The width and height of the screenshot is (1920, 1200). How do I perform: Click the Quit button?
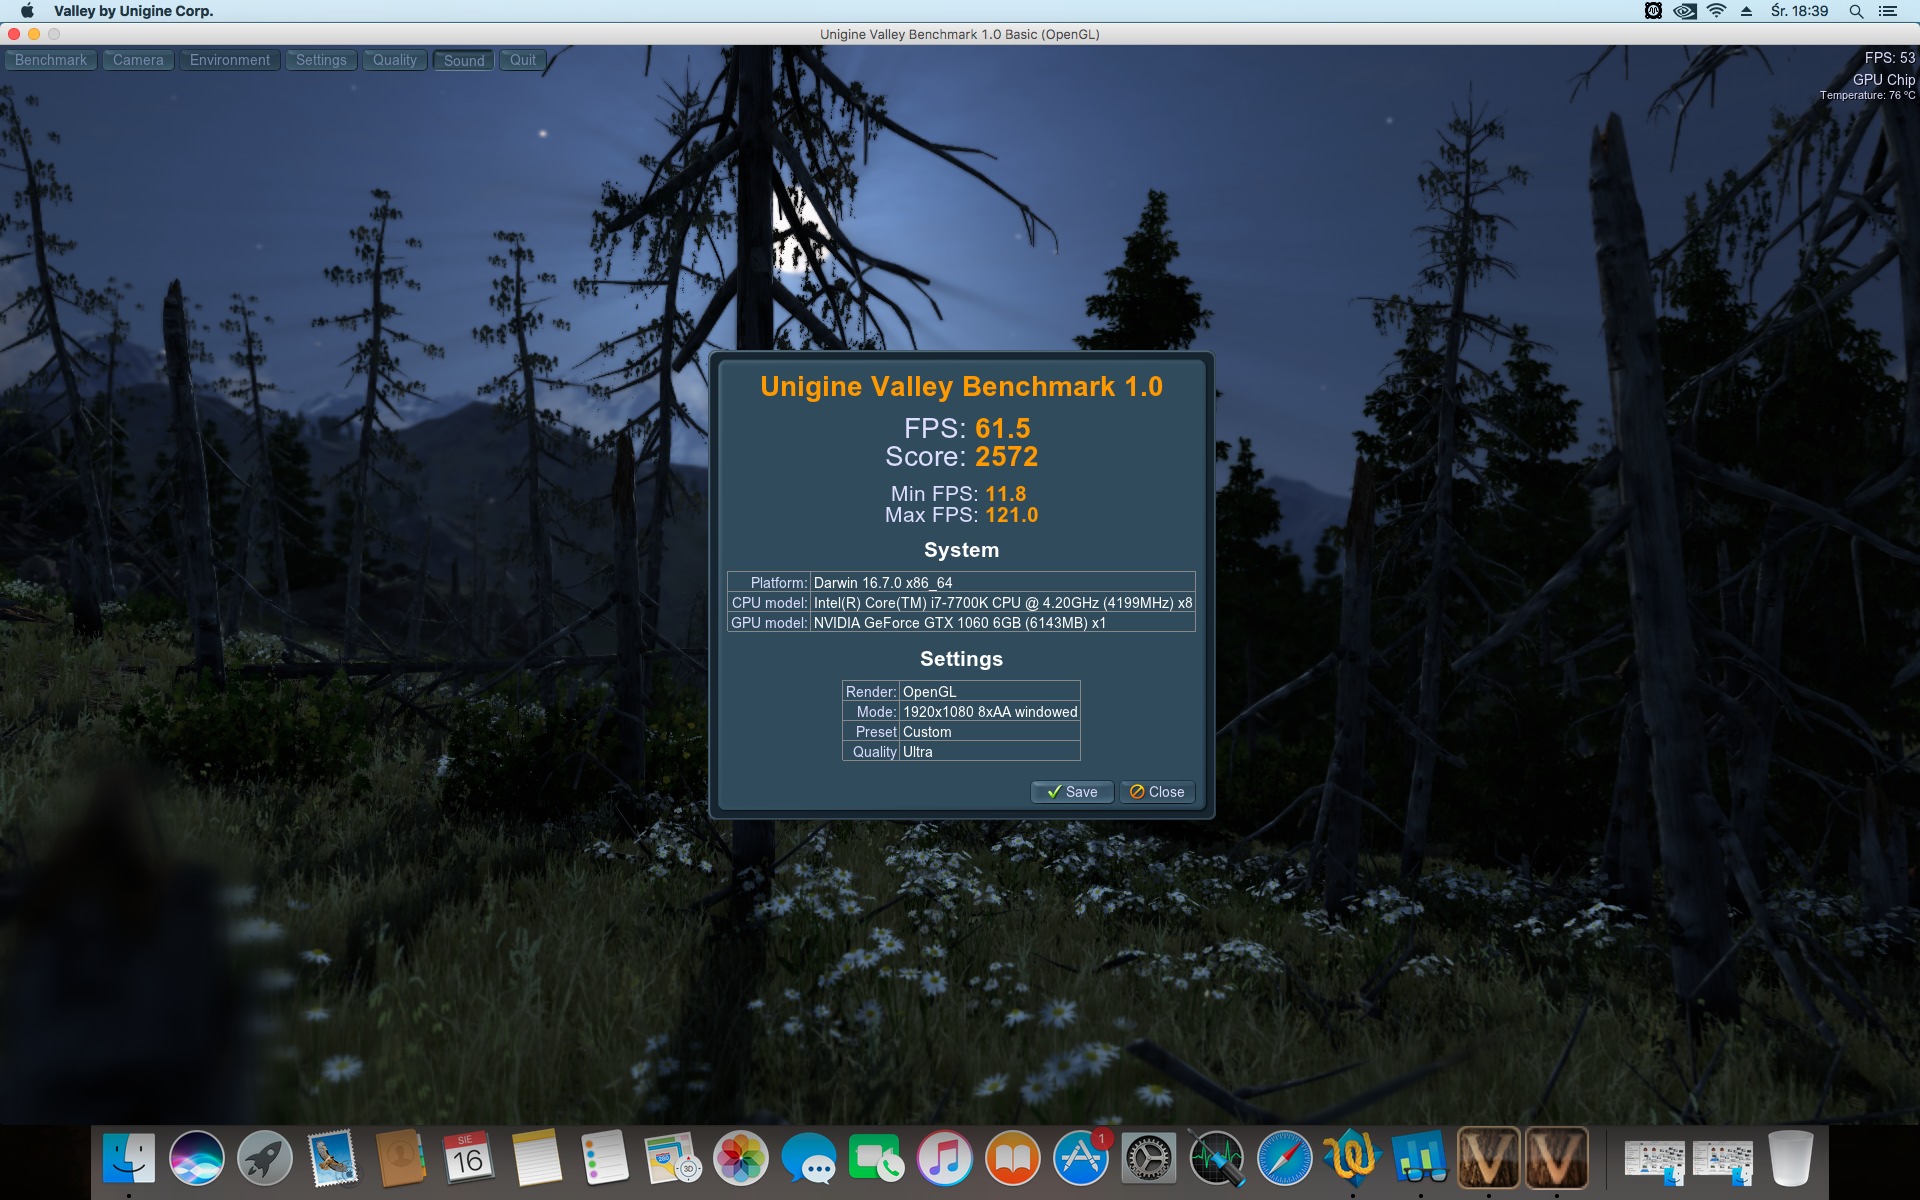coord(523,60)
